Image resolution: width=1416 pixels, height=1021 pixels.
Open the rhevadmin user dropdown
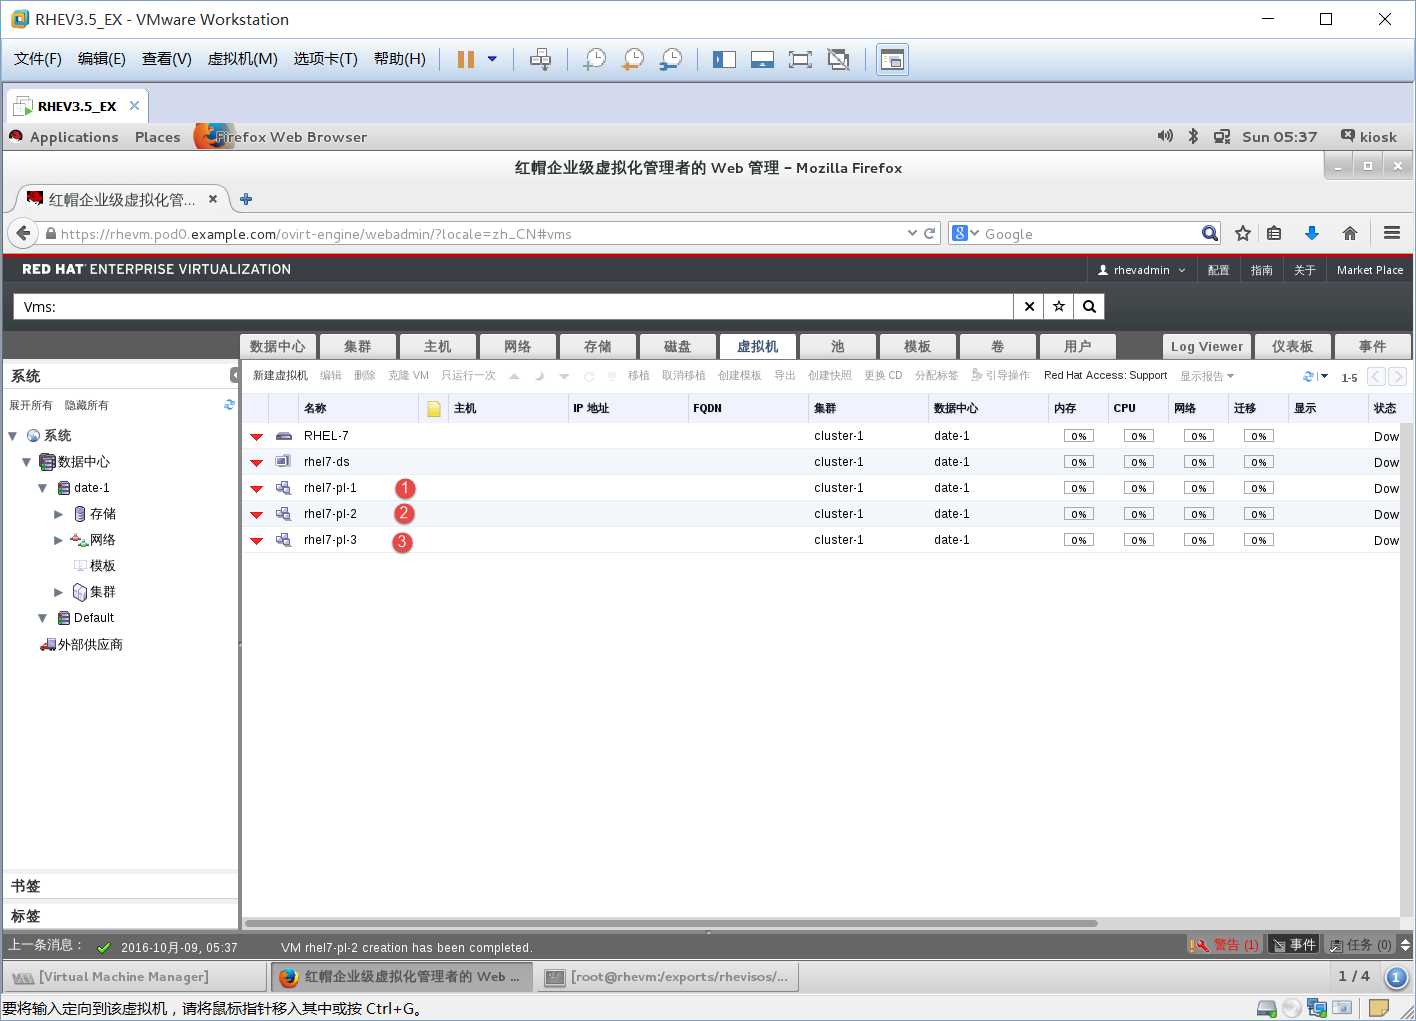coord(1141,270)
